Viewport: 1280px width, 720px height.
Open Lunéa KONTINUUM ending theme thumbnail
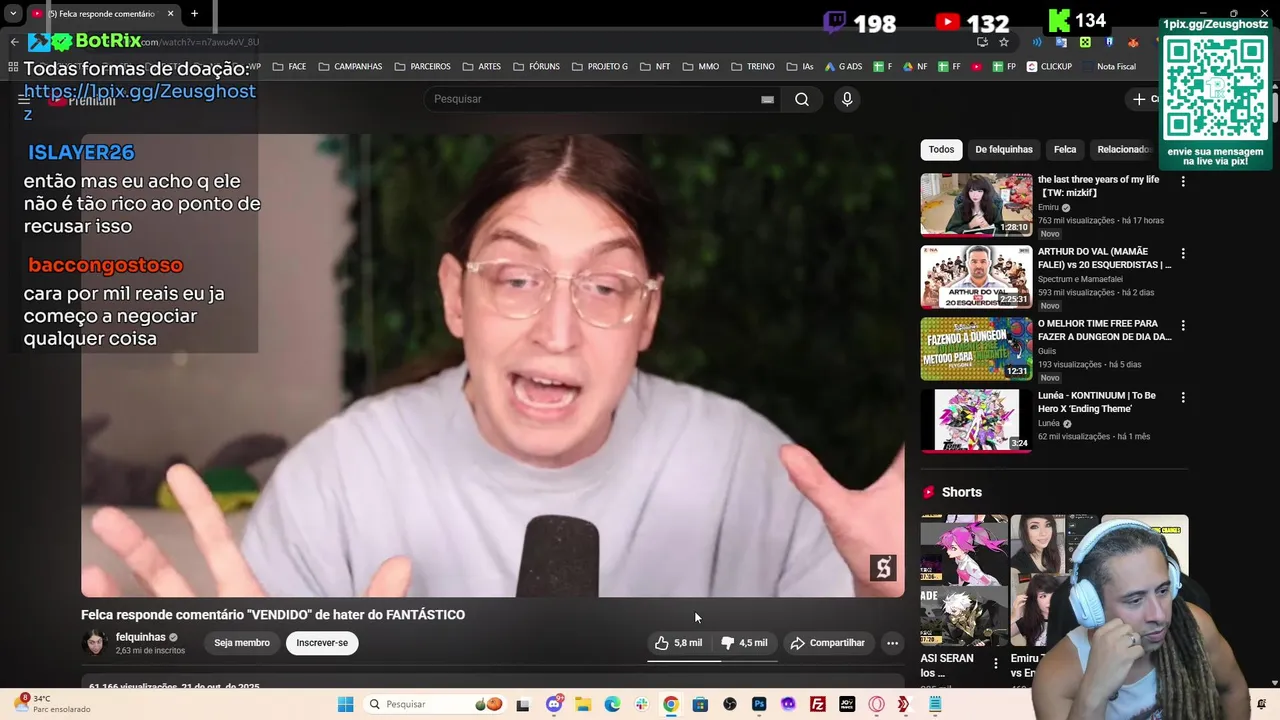pos(976,420)
